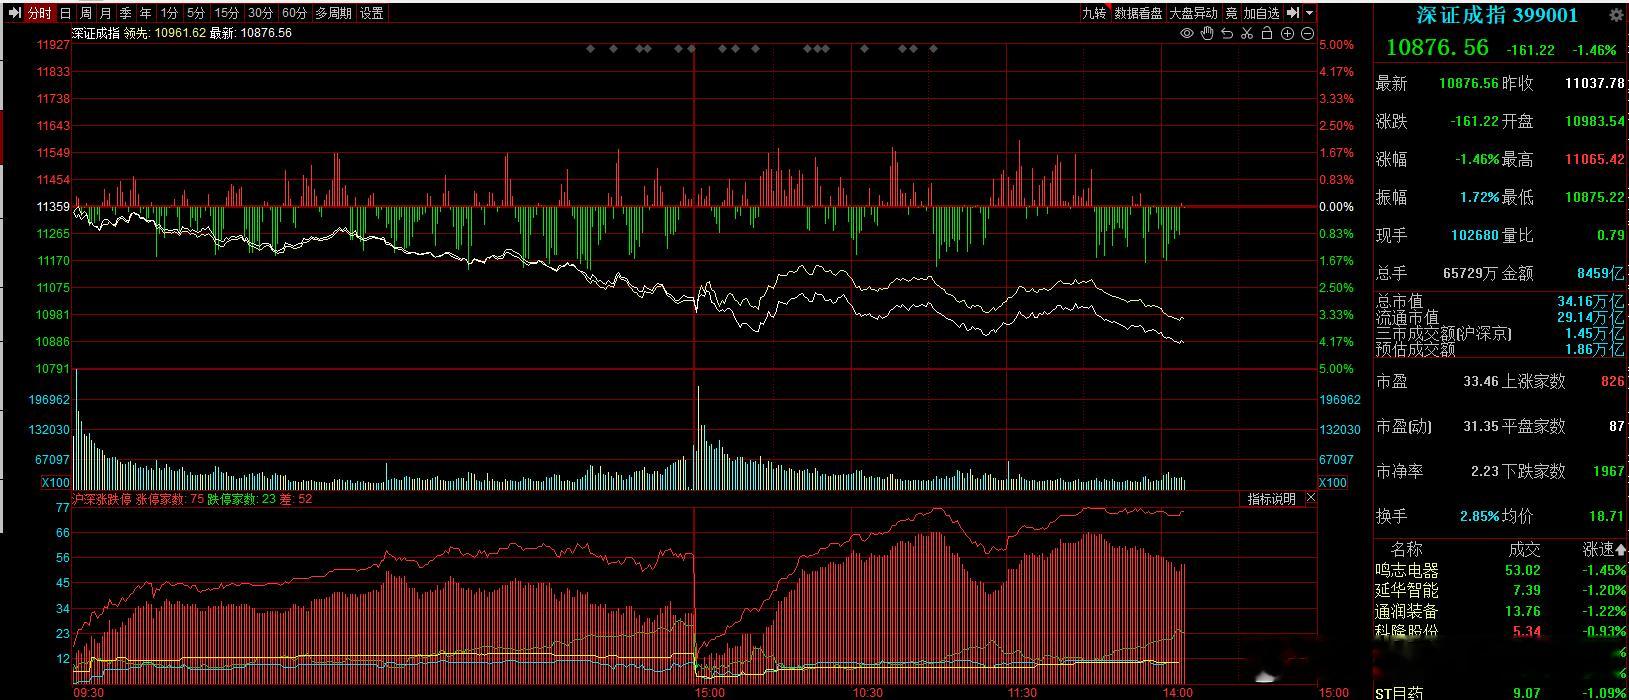Click the 昨收 11037.78 value

click(1594, 83)
